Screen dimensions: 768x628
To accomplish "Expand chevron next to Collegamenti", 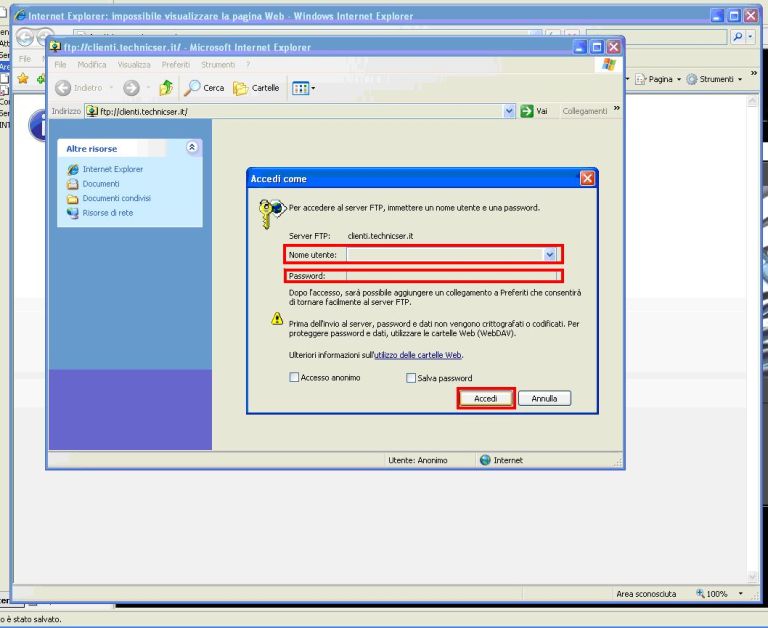I will pos(617,108).
